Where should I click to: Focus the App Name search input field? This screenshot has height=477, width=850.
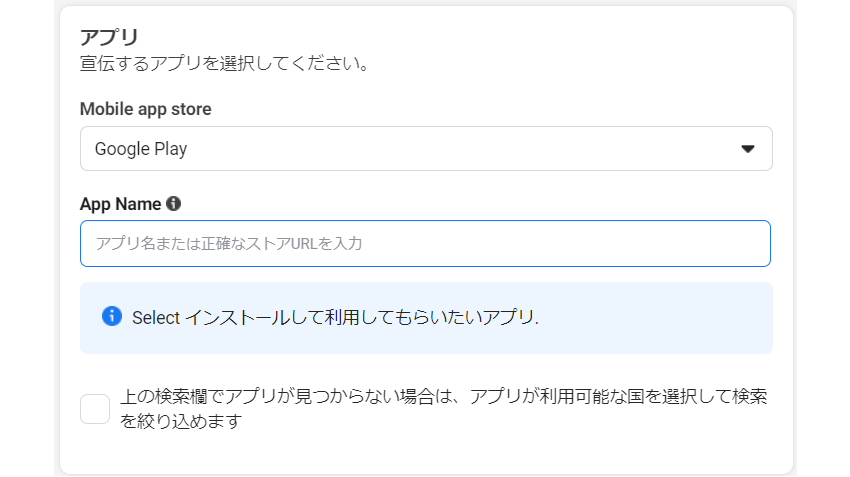[x=425, y=243]
